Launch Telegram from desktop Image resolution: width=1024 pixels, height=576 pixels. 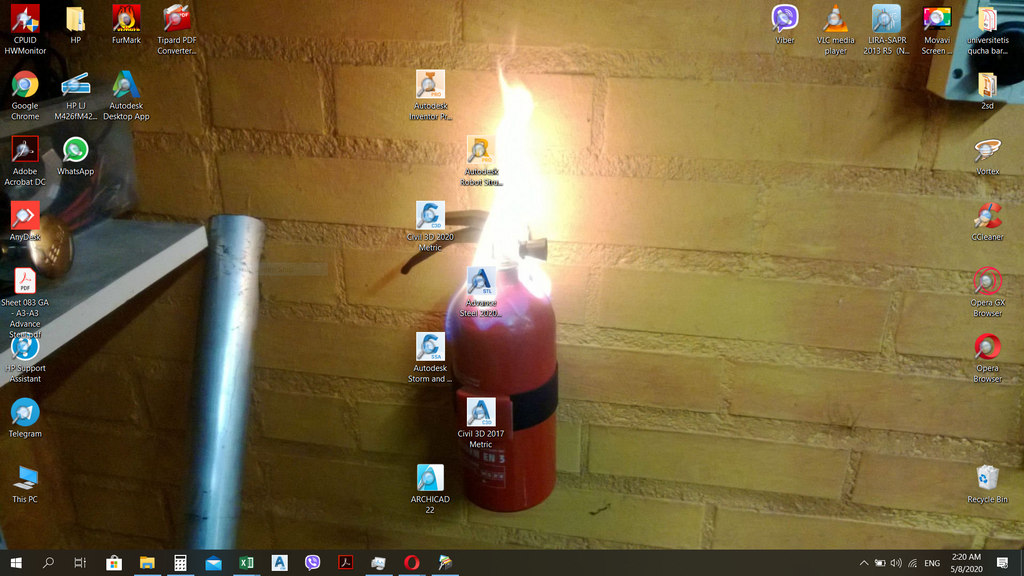(x=25, y=418)
